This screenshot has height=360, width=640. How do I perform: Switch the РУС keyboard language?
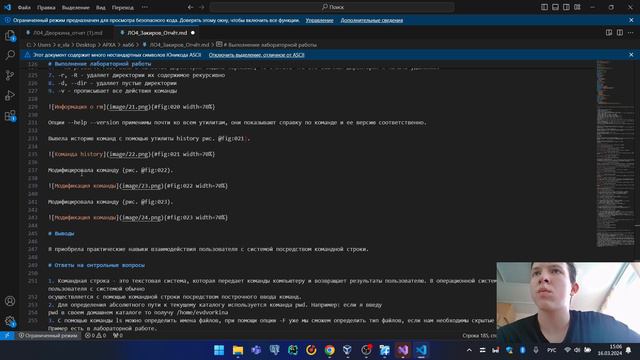point(551,350)
